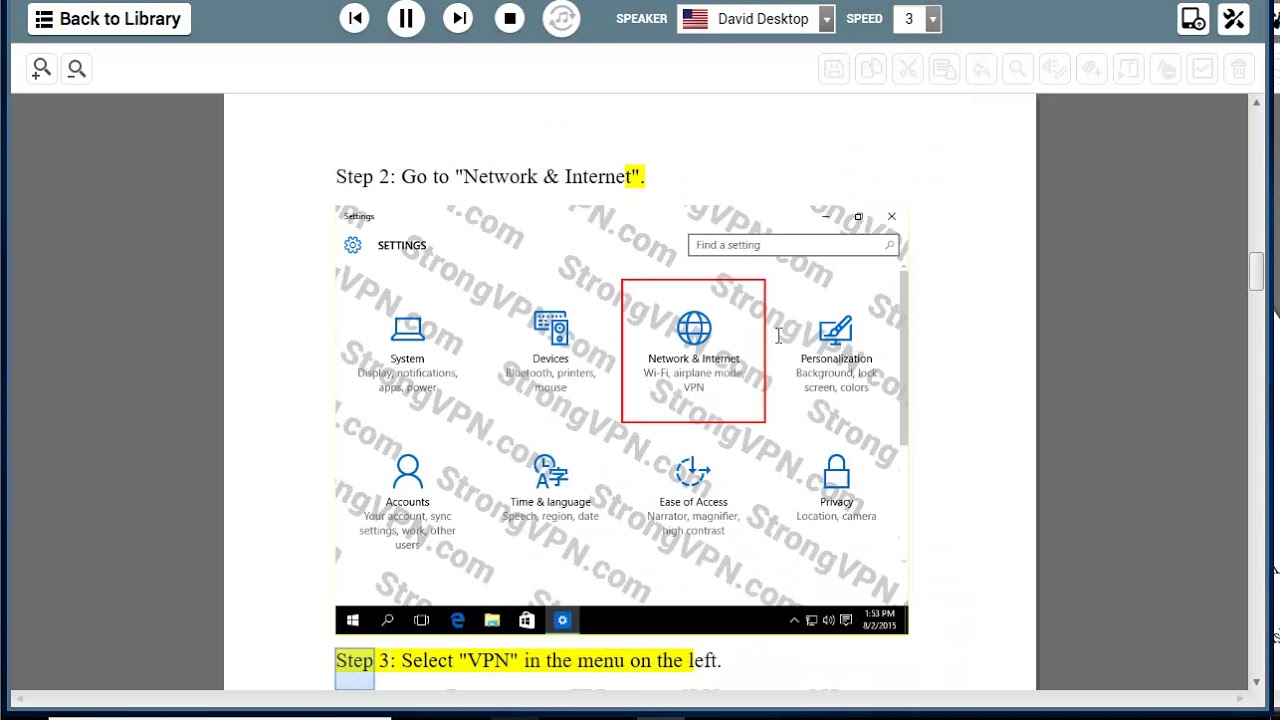The width and height of the screenshot is (1280, 720).
Task: Click the volume speaker icon in embedded tray
Action: coord(828,621)
